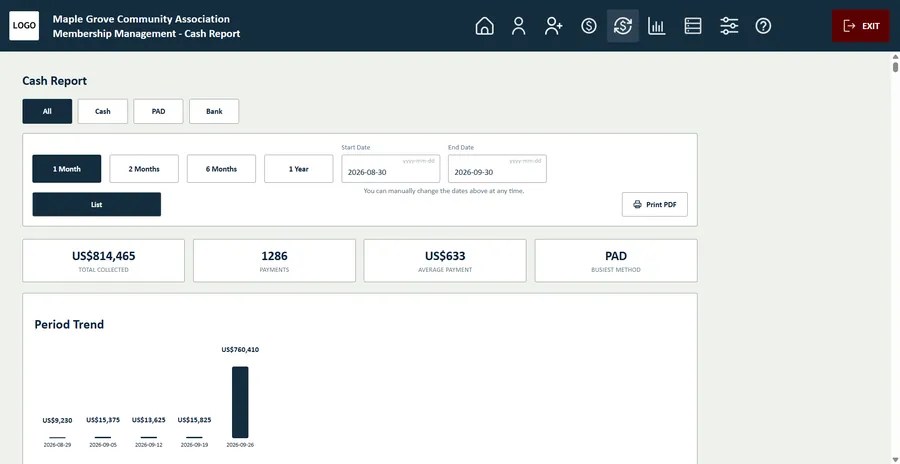900x464 pixels.
Task: Choose the 1 Month period
Action: click(x=67, y=169)
